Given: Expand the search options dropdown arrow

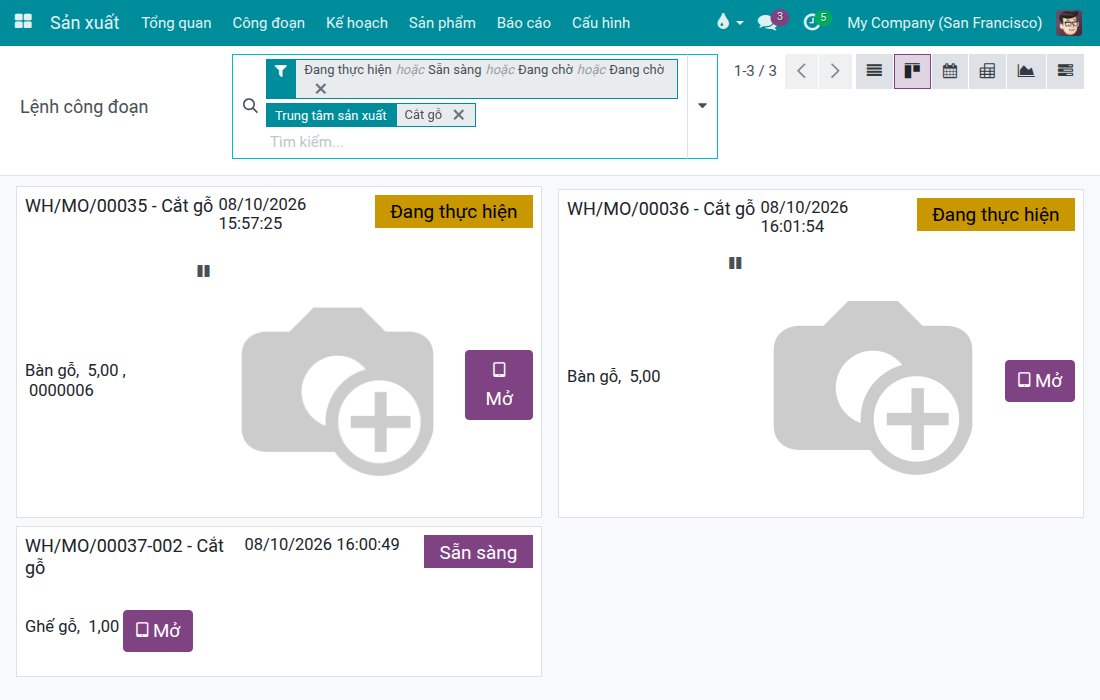Looking at the screenshot, I should pyautogui.click(x=702, y=106).
